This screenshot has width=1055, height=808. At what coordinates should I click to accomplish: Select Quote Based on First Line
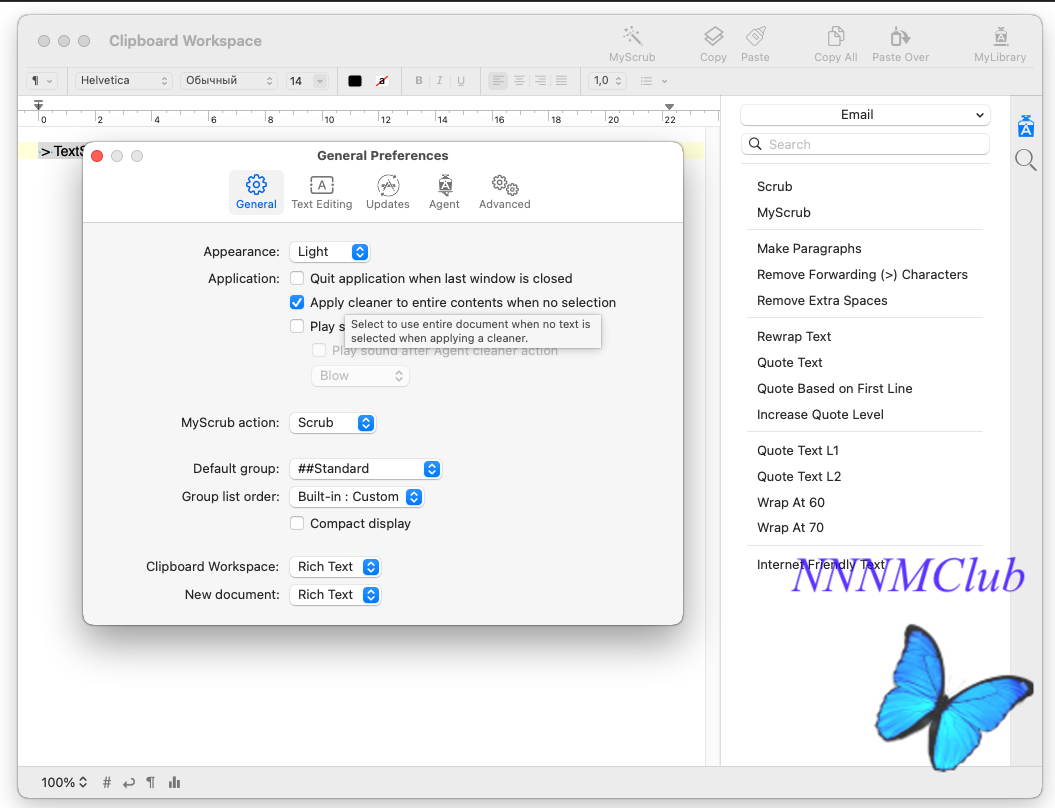(x=834, y=388)
